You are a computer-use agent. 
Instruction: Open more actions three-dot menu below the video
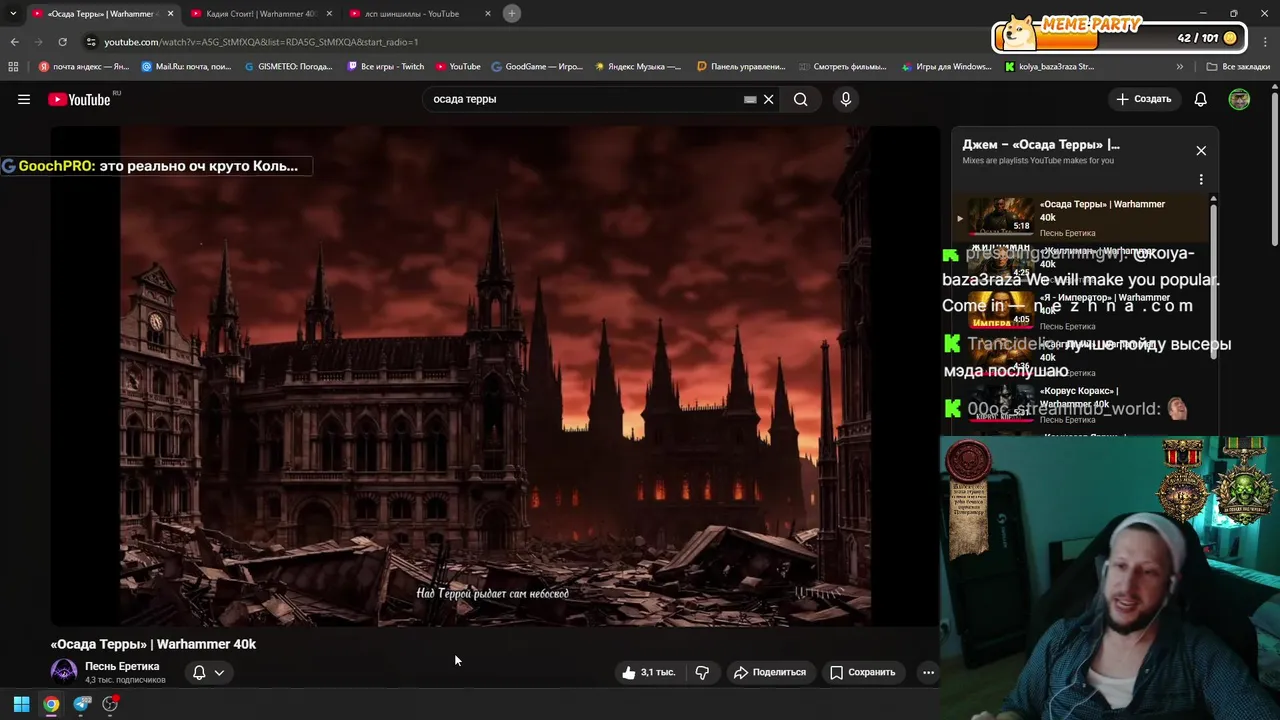pos(928,672)
